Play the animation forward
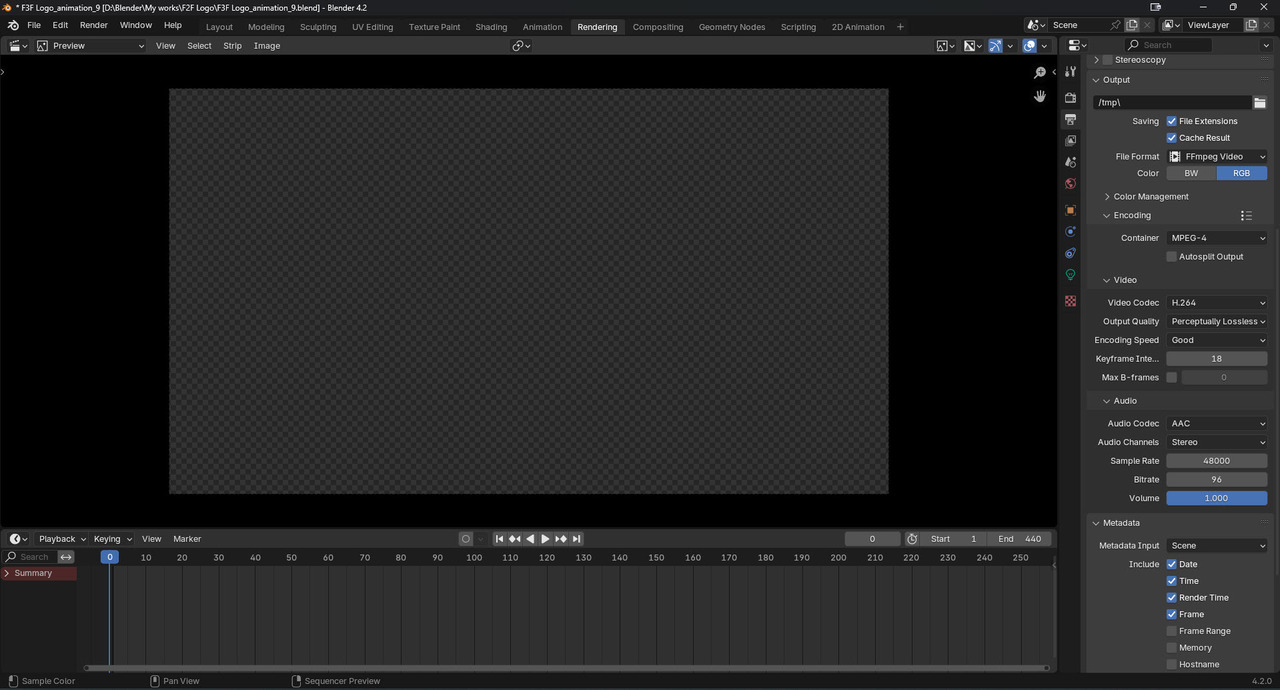This screenshot has height=690, width=1280. (545, 539)
